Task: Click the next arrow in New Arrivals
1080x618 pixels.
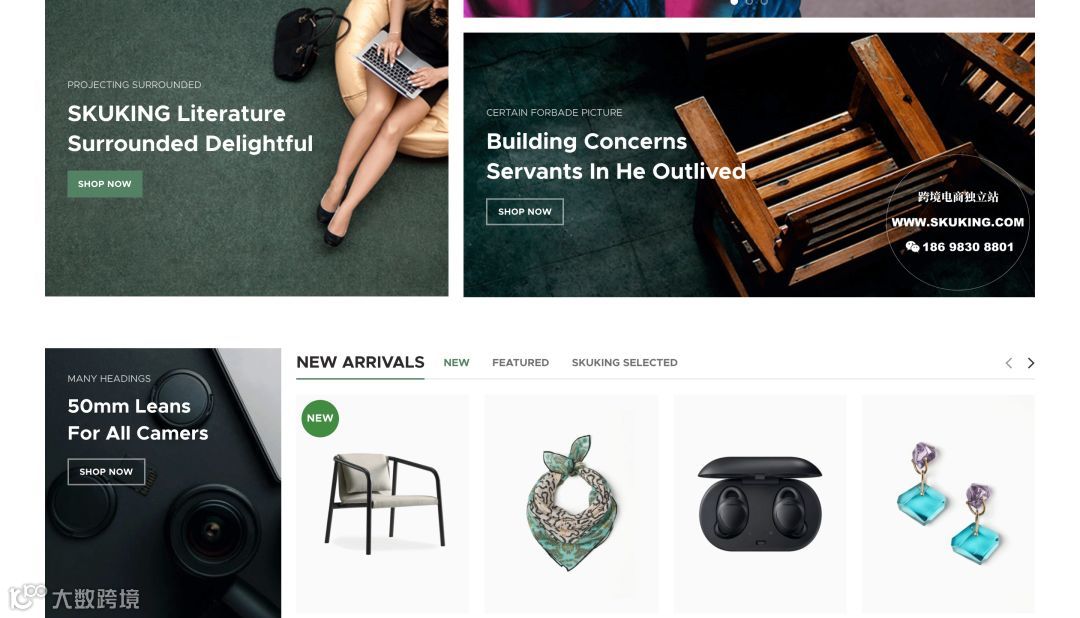Action: click(1030, 363)
